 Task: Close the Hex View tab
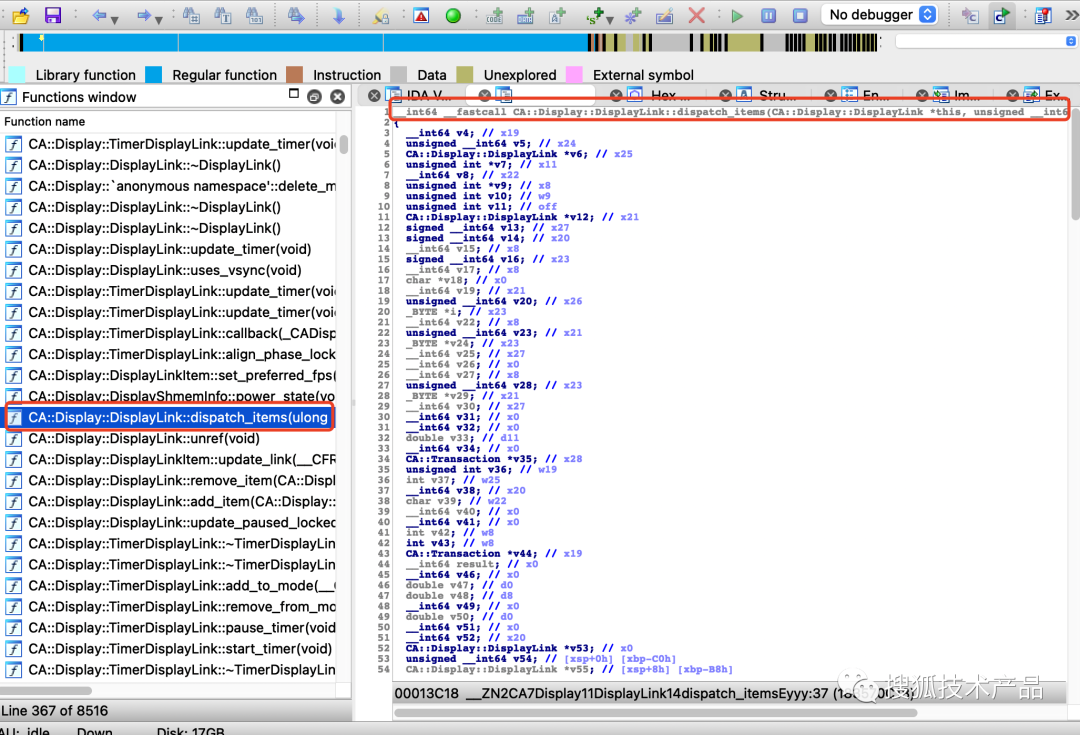[616, 95]
